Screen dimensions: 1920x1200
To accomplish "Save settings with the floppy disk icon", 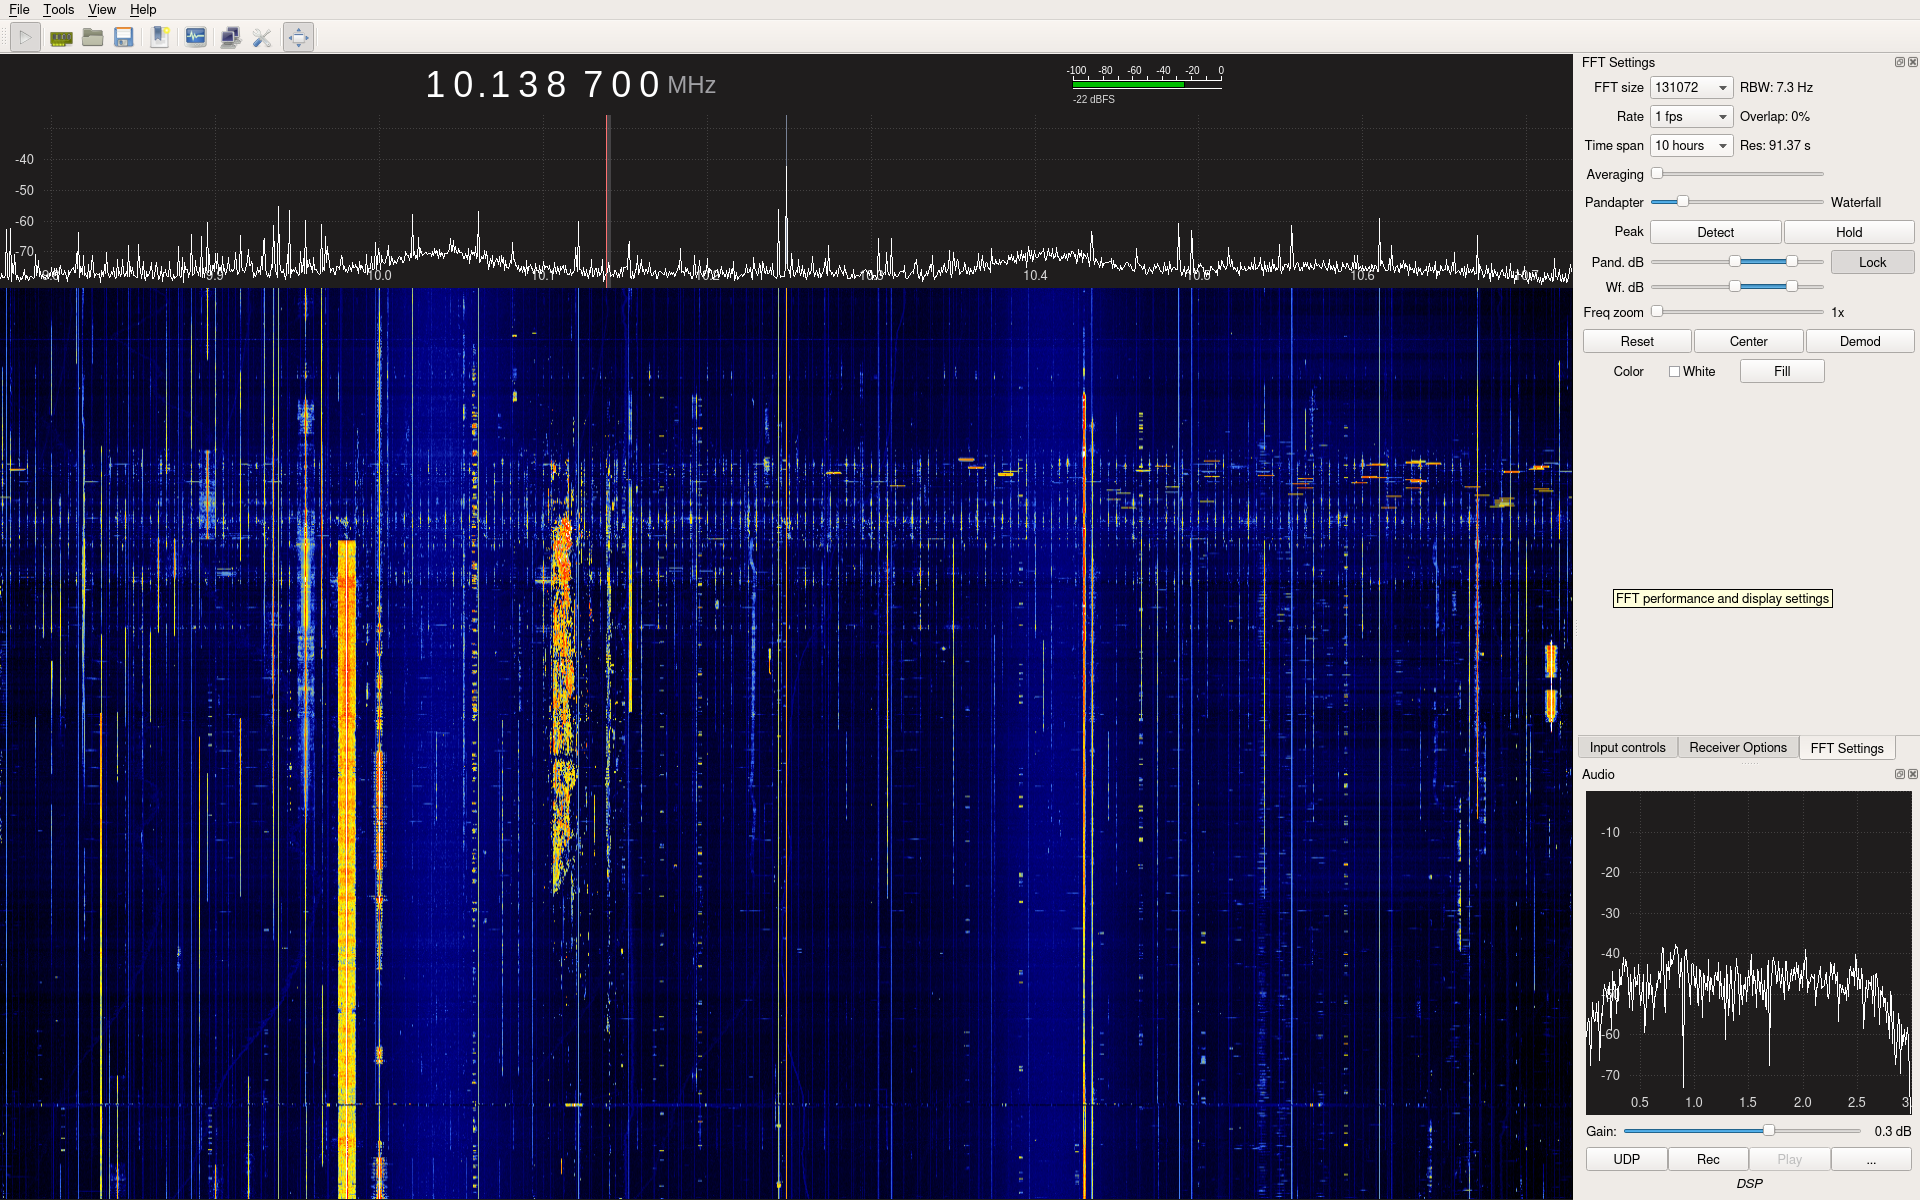I will coord(124,38).
